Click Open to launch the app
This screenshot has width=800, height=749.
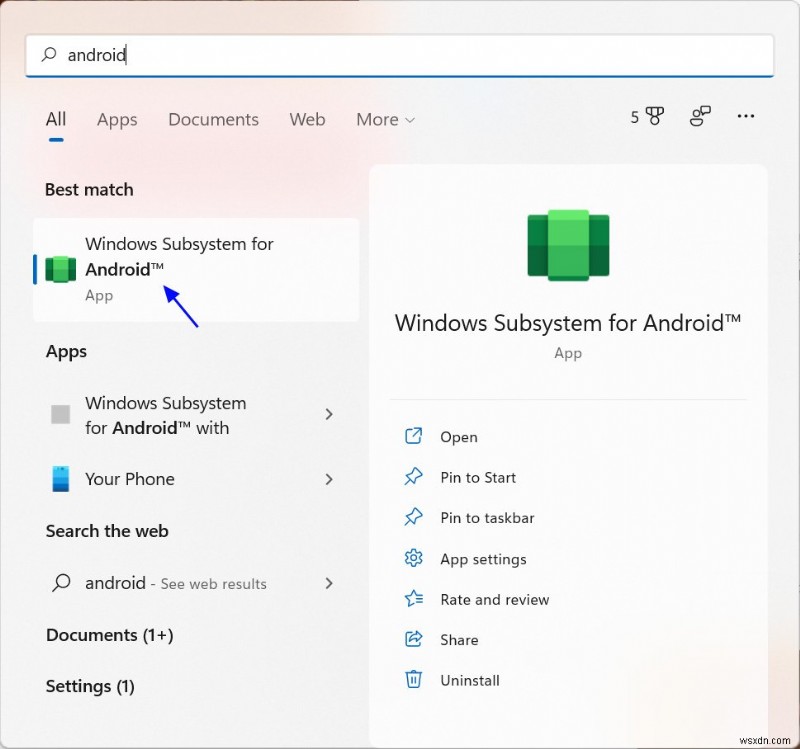tap(458, 437)
